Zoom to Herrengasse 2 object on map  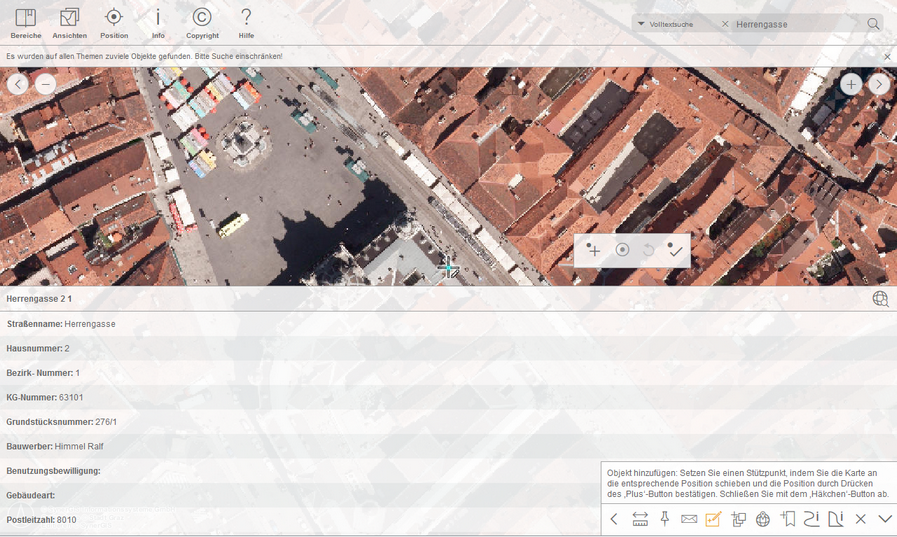880,299
